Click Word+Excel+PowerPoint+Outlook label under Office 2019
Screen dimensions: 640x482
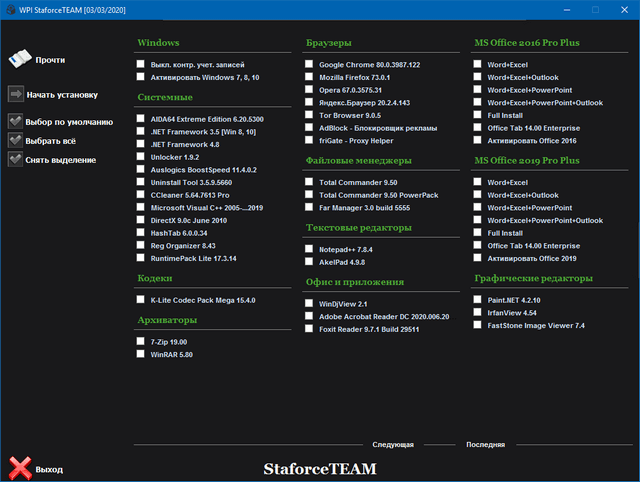click(545, 220)
